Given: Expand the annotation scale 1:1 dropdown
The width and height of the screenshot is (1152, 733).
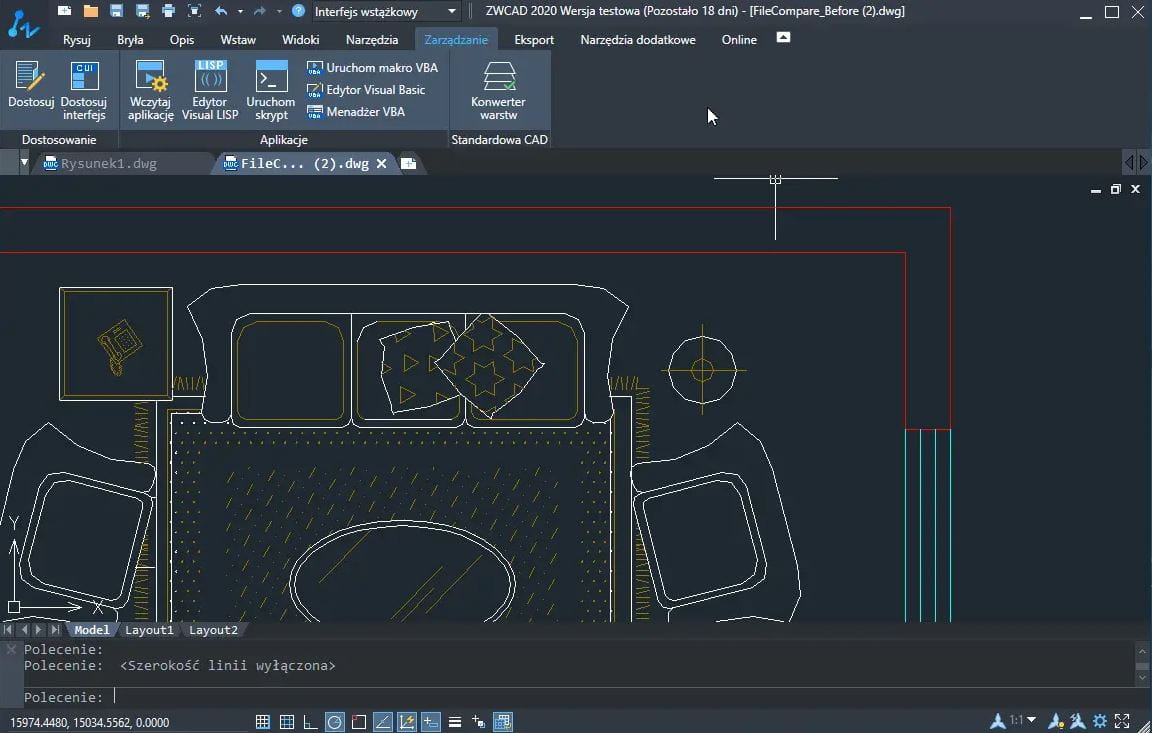Looking at the screenshot, I should point(1032,721).
